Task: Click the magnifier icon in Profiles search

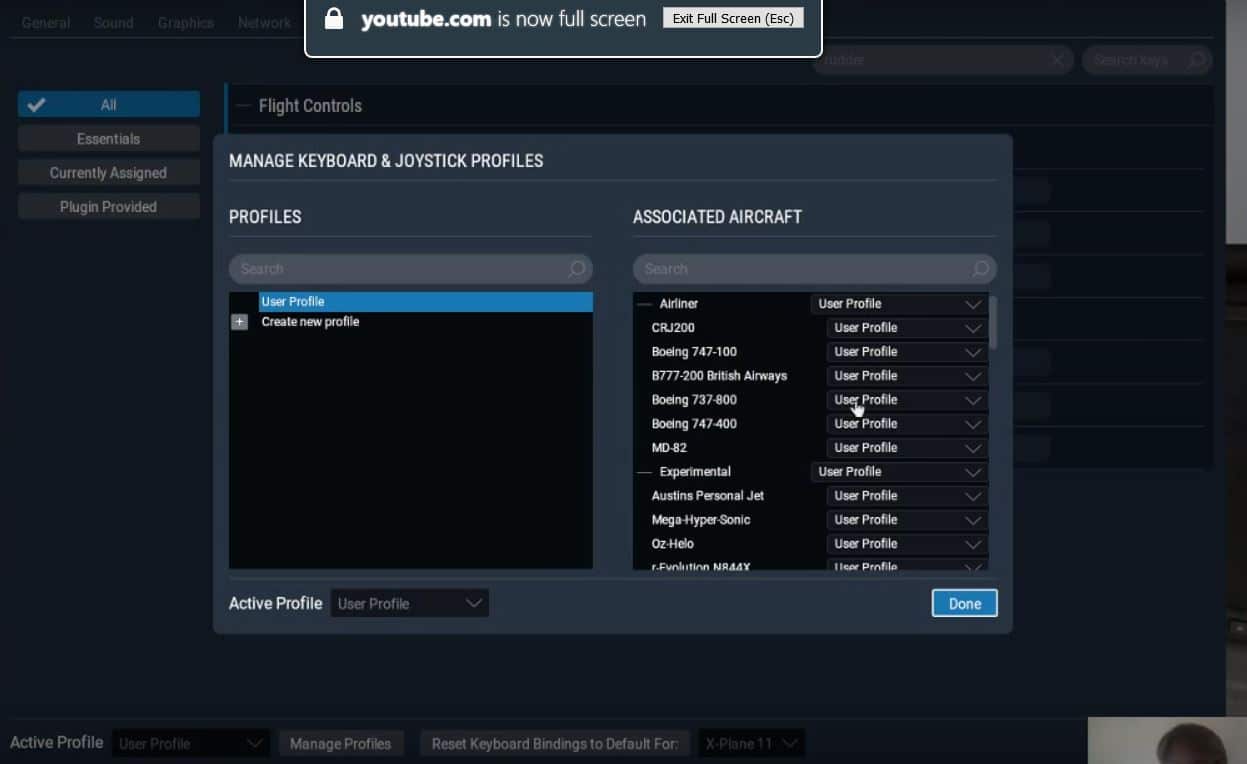Action: (x=577, y=269)
